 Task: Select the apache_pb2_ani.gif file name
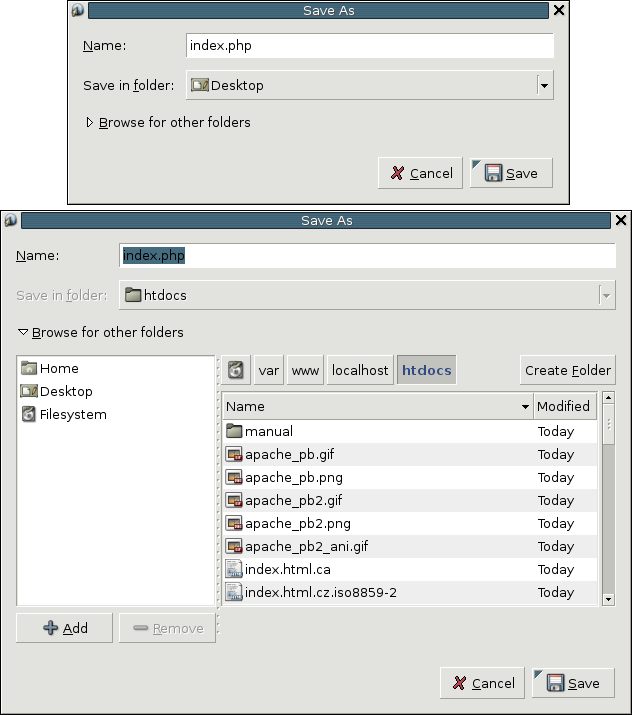point(306,546)
